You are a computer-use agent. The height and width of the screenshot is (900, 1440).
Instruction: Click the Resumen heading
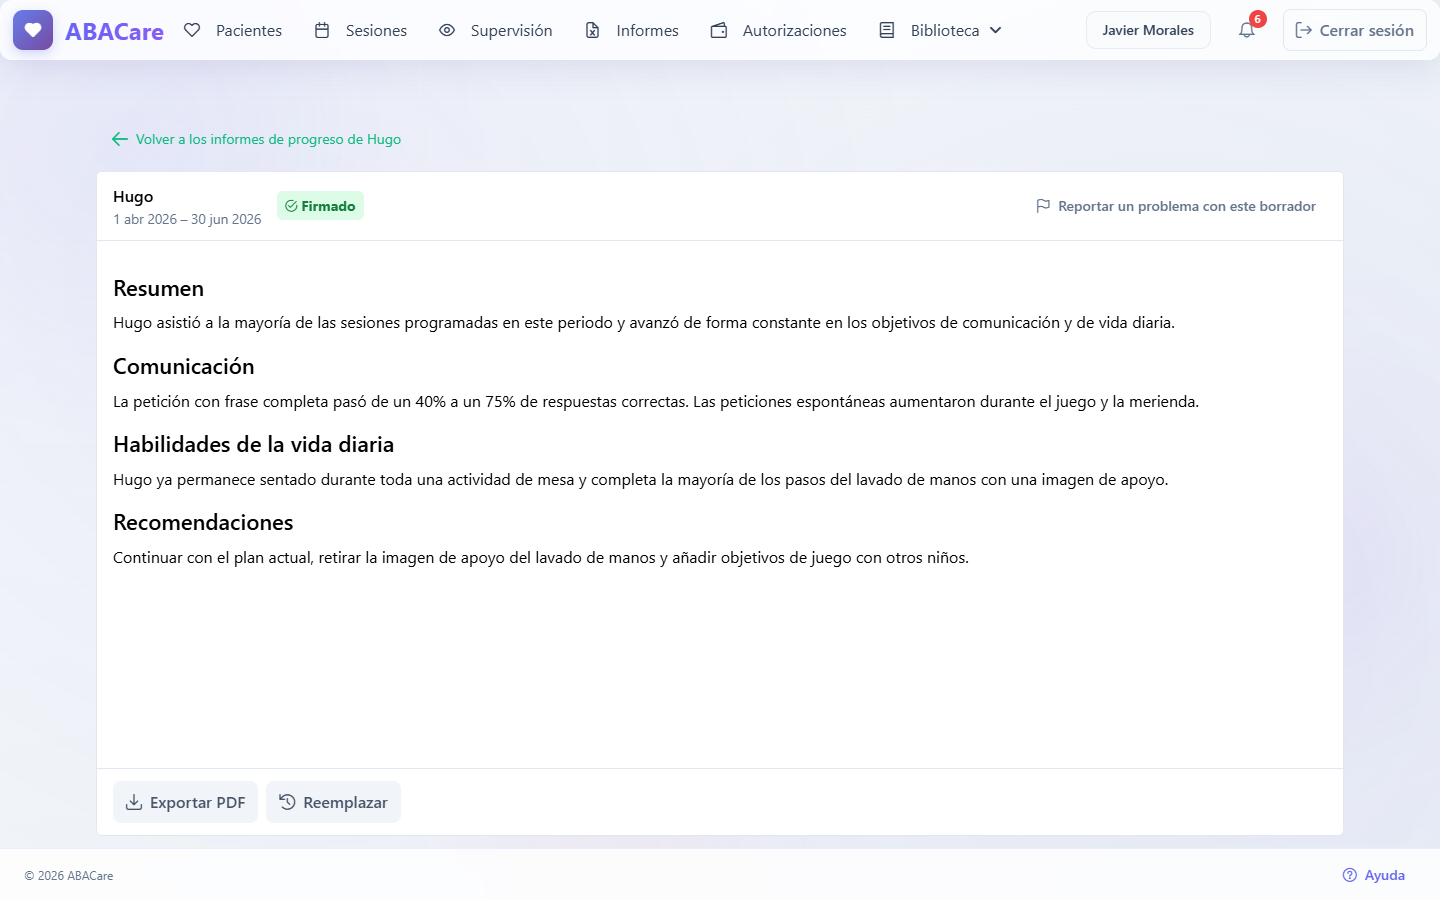[158, 288]
